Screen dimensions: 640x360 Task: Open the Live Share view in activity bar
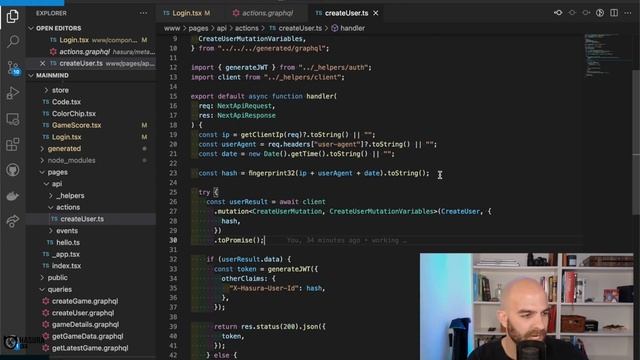pos(13,221)
